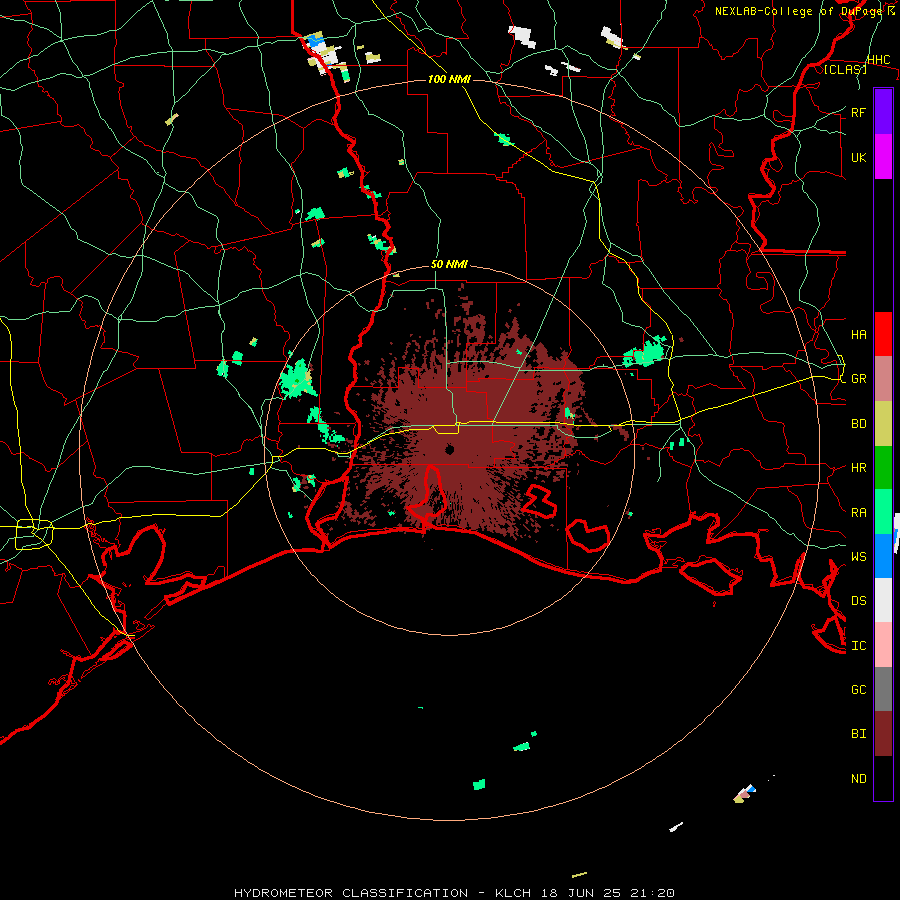Click the 21:20 timestamp
Viewport: 900px width, 900px height.
pos(654,893)
